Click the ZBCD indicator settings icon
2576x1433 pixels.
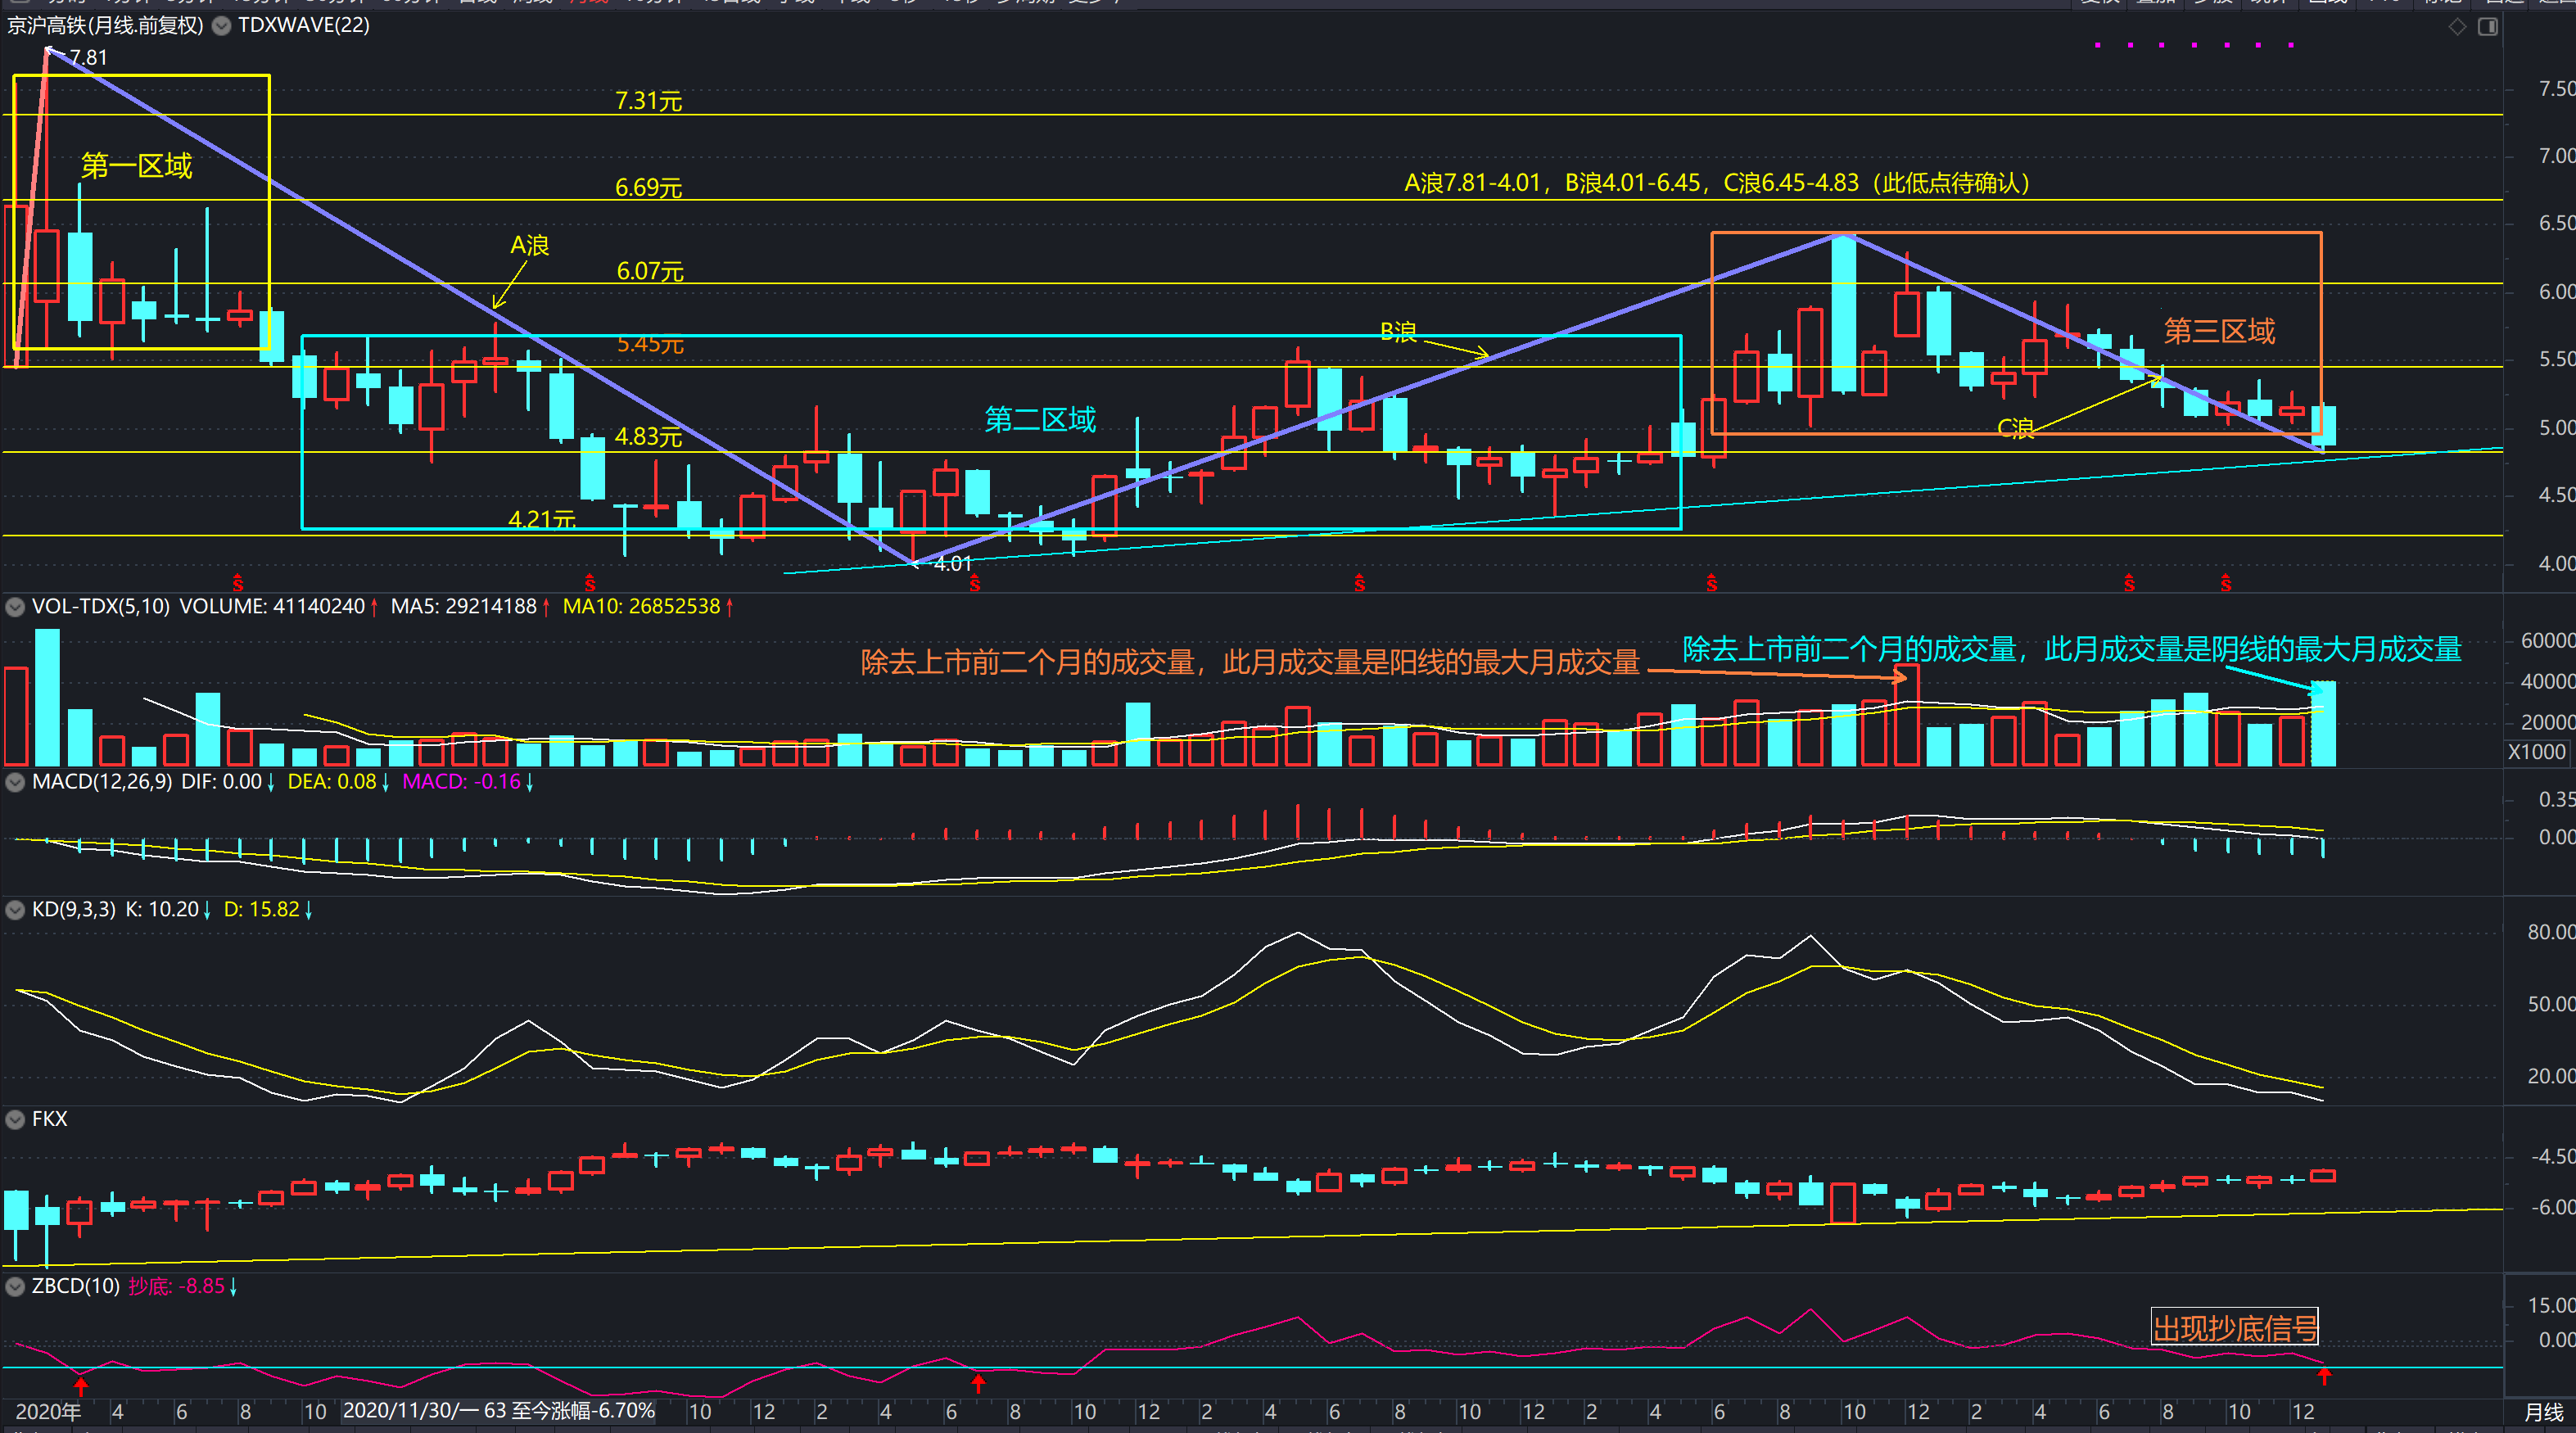(x=15, y=1286)
